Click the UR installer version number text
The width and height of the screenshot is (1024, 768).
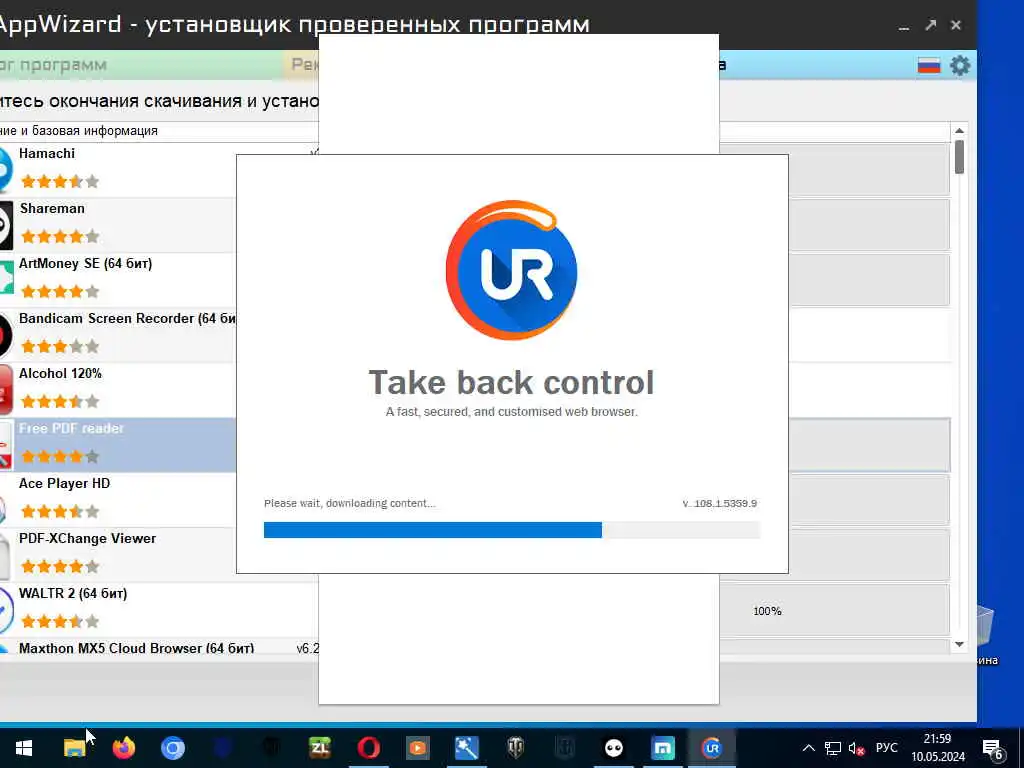click(x=720, y=504)
